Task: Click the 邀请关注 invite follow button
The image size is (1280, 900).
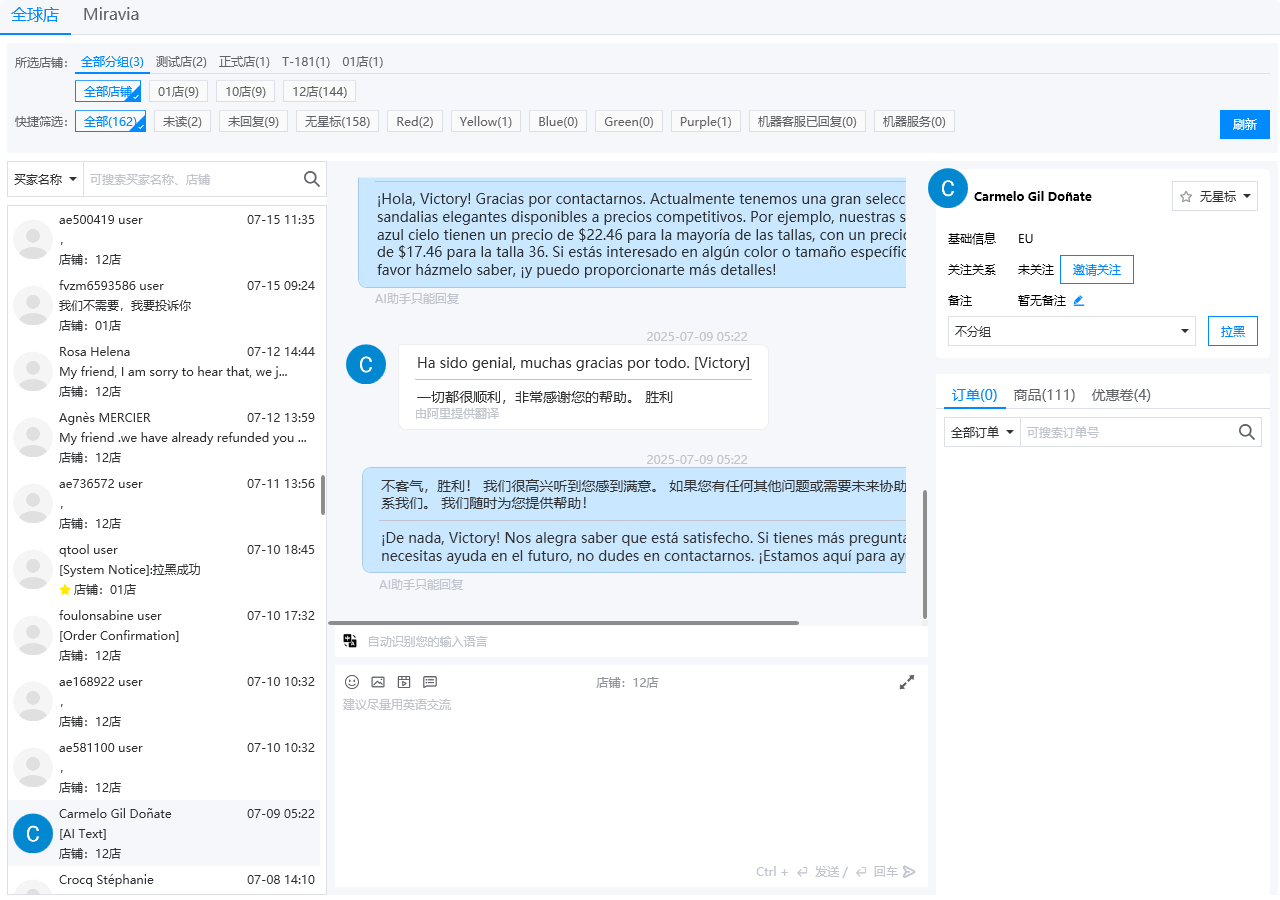Action: [x=1096, y=270]
